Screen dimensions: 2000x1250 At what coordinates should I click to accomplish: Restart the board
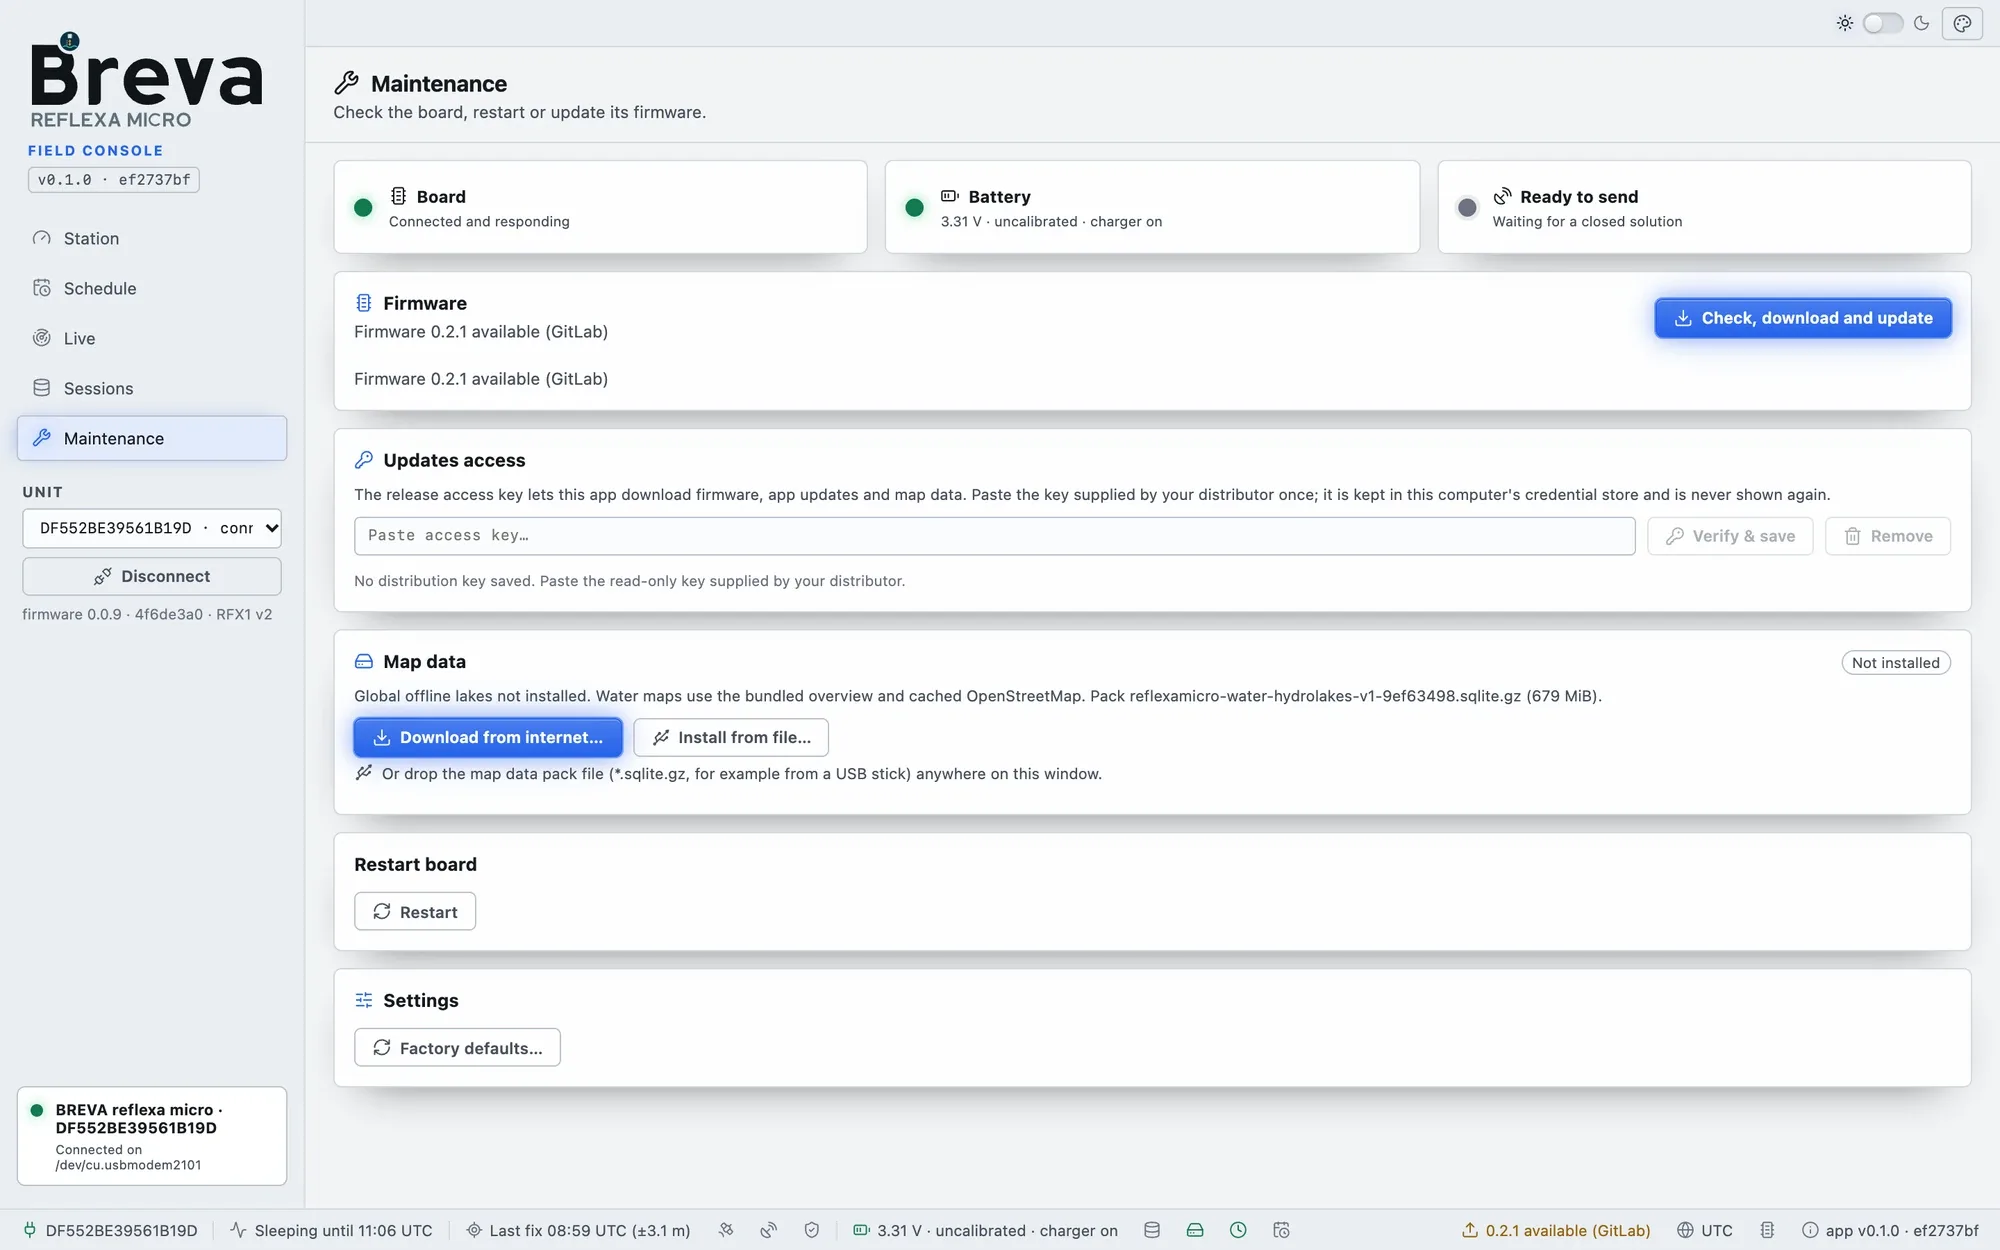[415, 911]
